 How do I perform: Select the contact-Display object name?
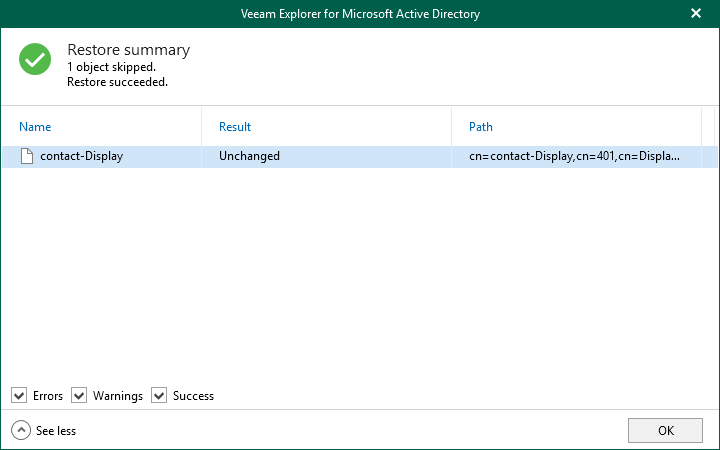point(81,156)
